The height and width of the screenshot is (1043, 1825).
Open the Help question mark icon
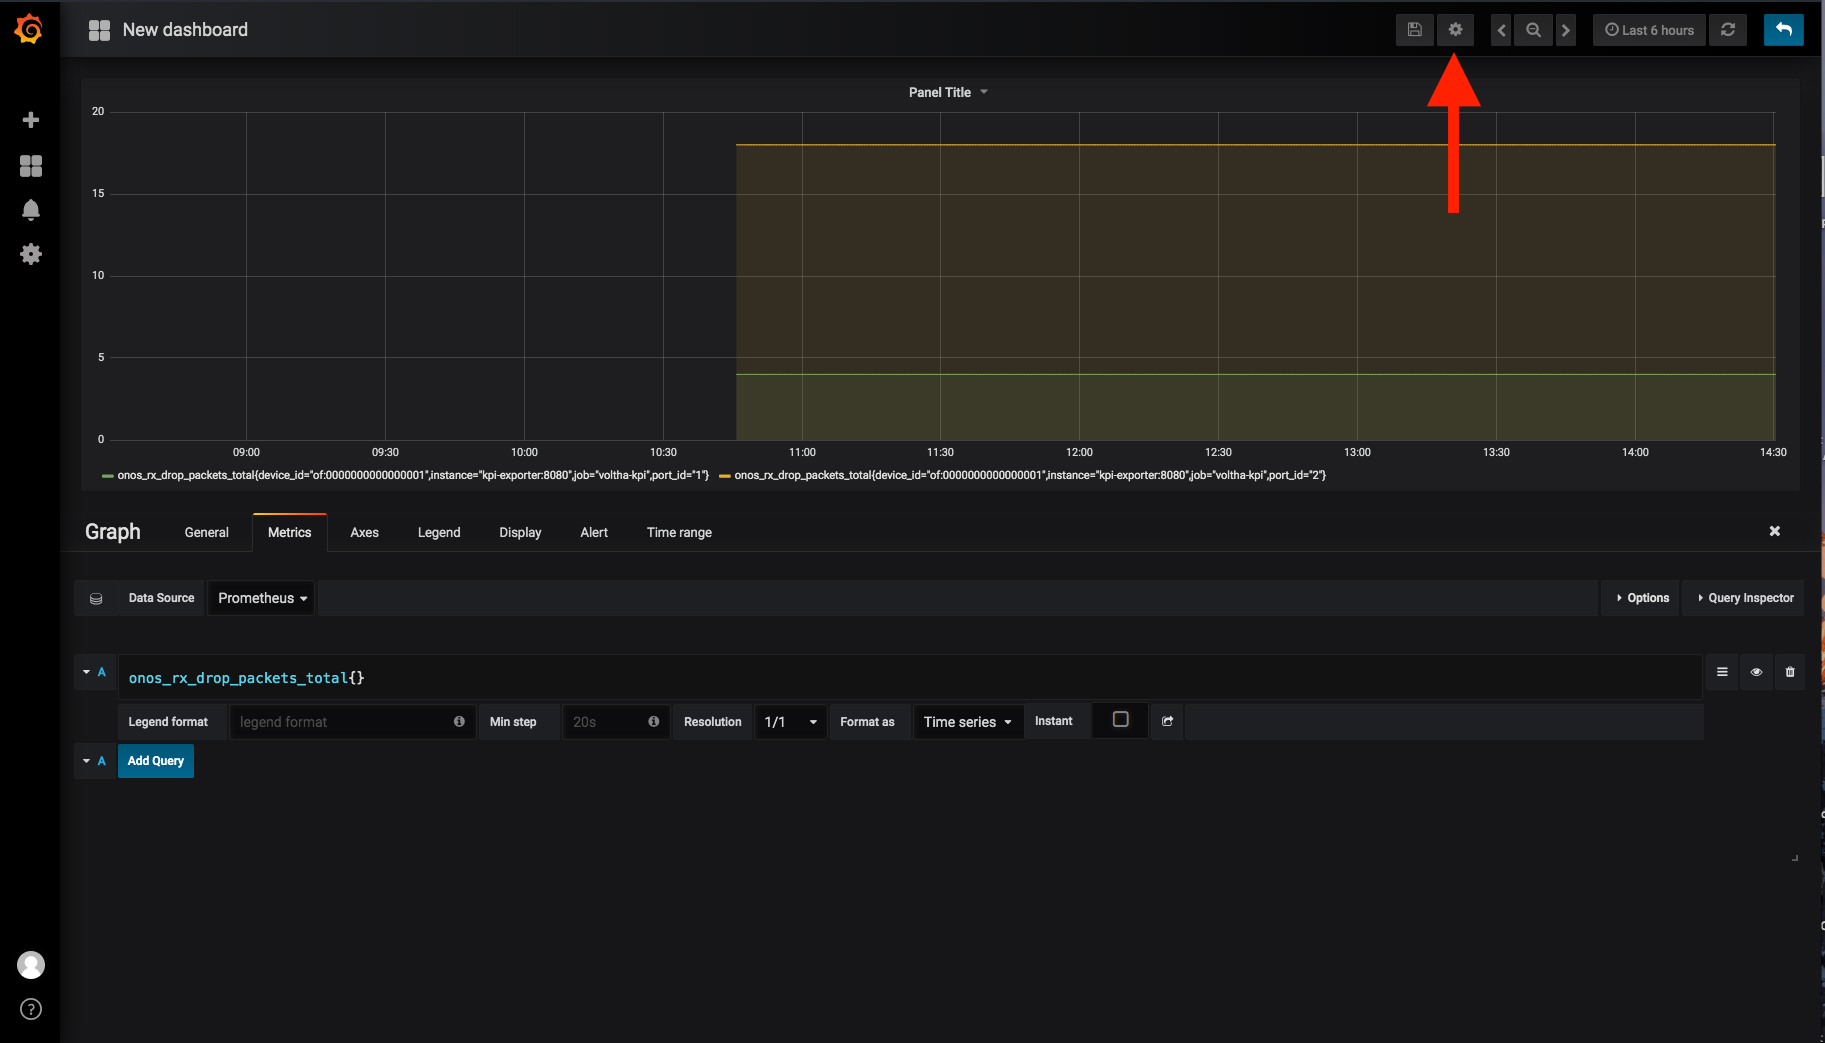click(31, 1010)
